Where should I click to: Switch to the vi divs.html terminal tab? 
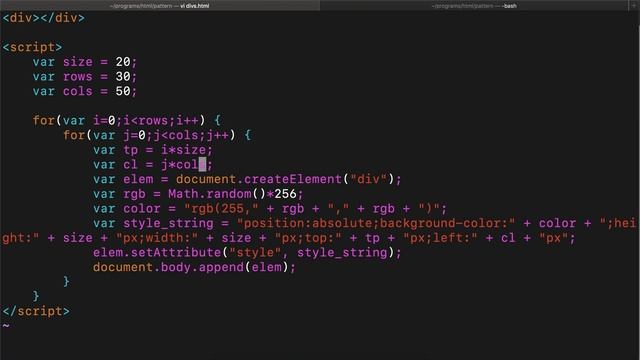(160, 6)
